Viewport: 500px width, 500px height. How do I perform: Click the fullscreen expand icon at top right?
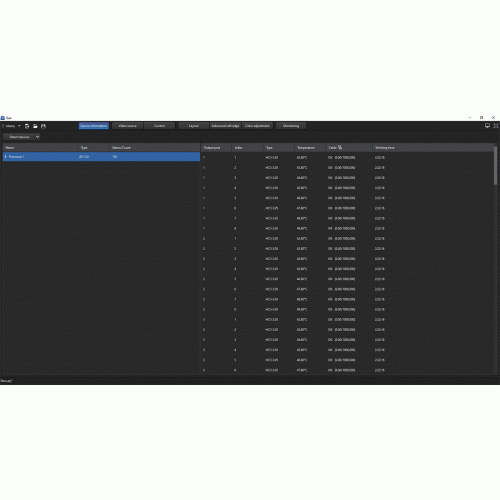click(x=496, y=126)
